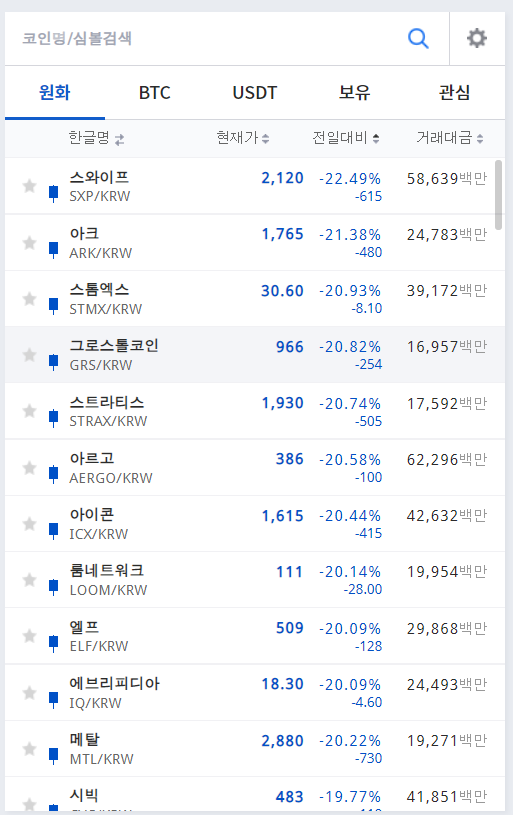
Task: Sort by 현재가 column arrows
Action: pos(266,138)
